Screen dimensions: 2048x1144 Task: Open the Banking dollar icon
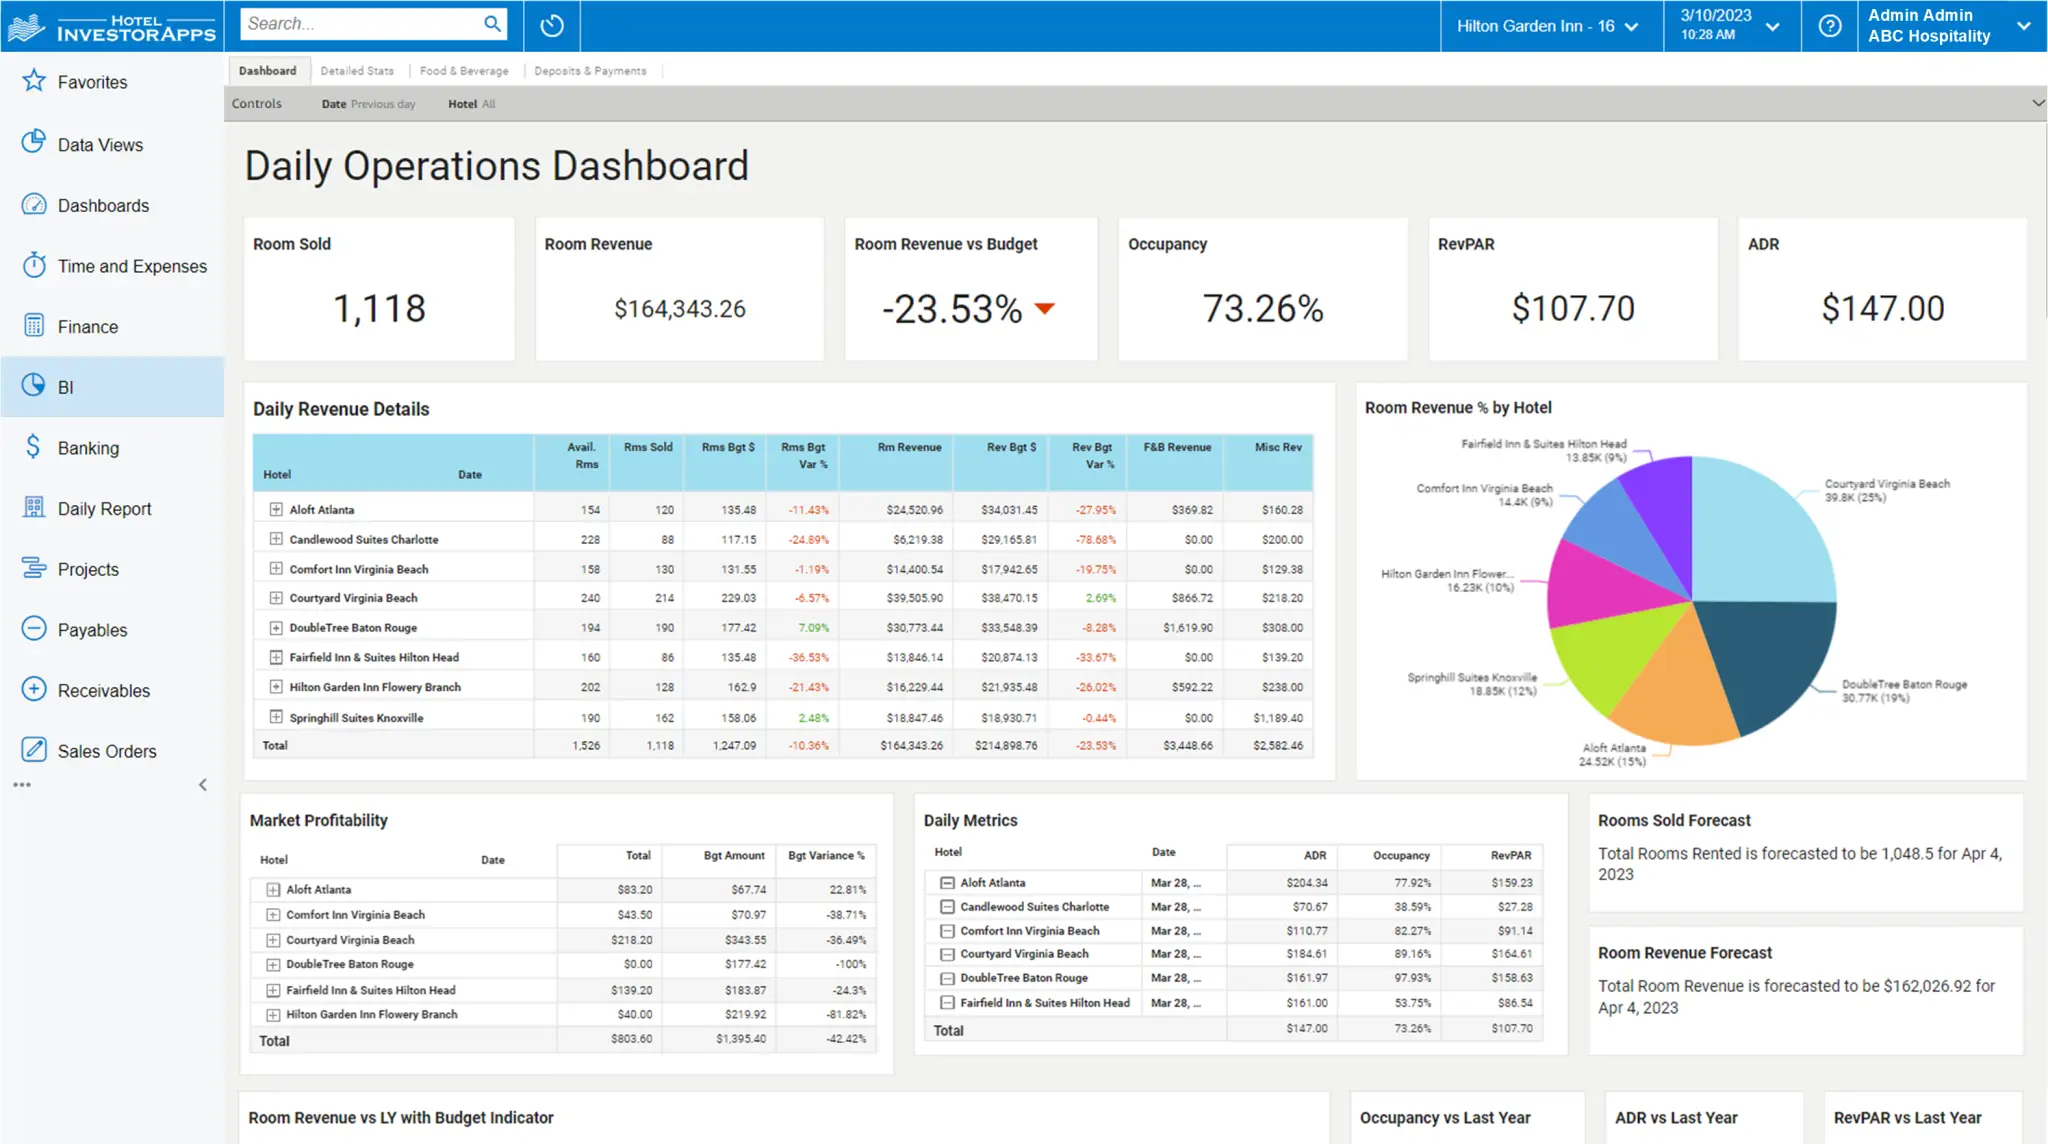34,447
